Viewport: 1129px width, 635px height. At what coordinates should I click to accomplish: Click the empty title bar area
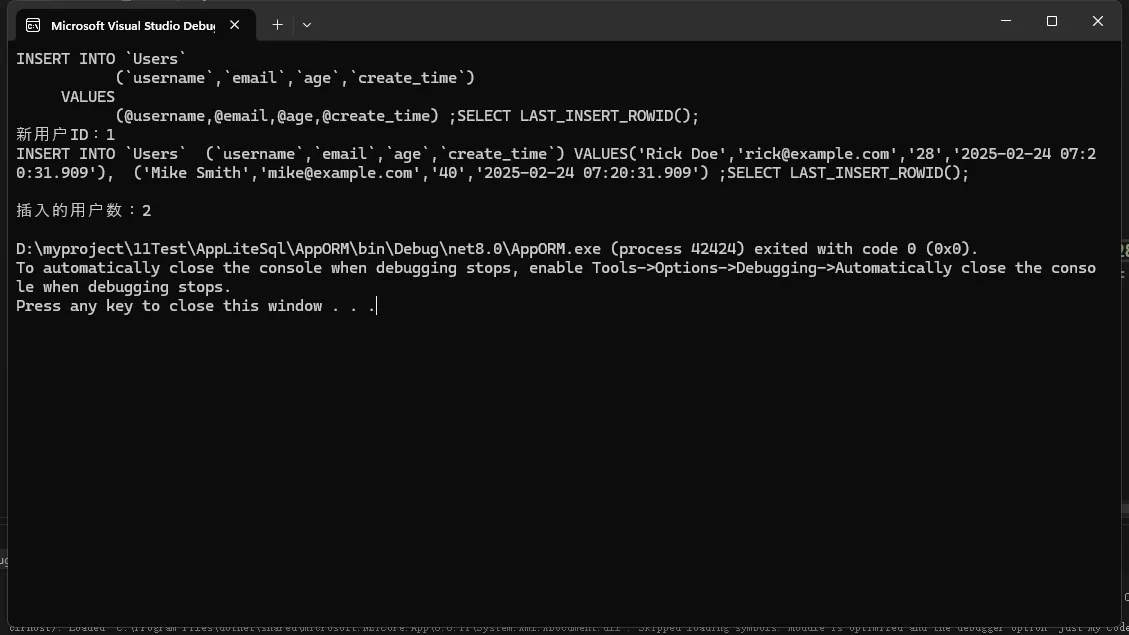[x=650, y=21]
